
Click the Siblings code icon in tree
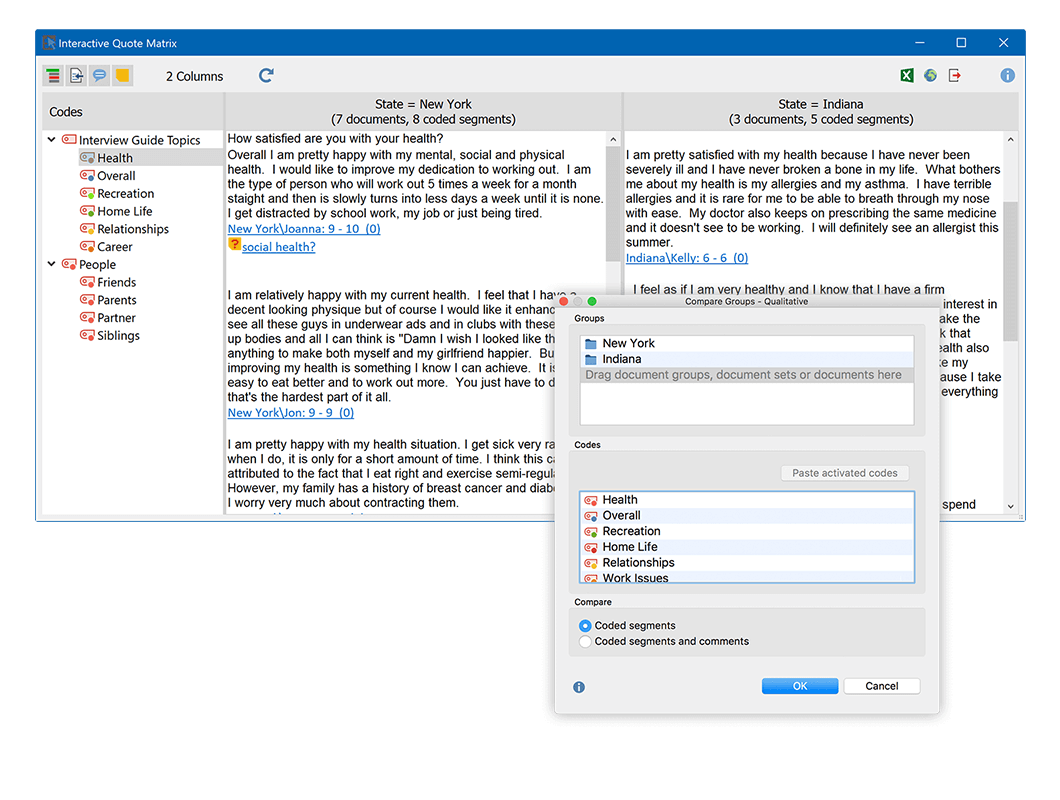(87, 335)
